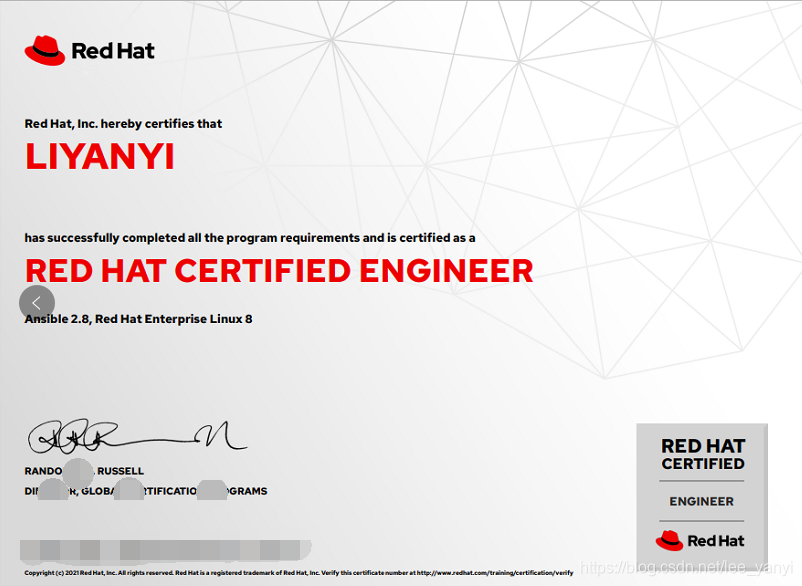Click the blurred certificate number field
The height and width of the screenshot is (586, 802).
click(165, 550)
